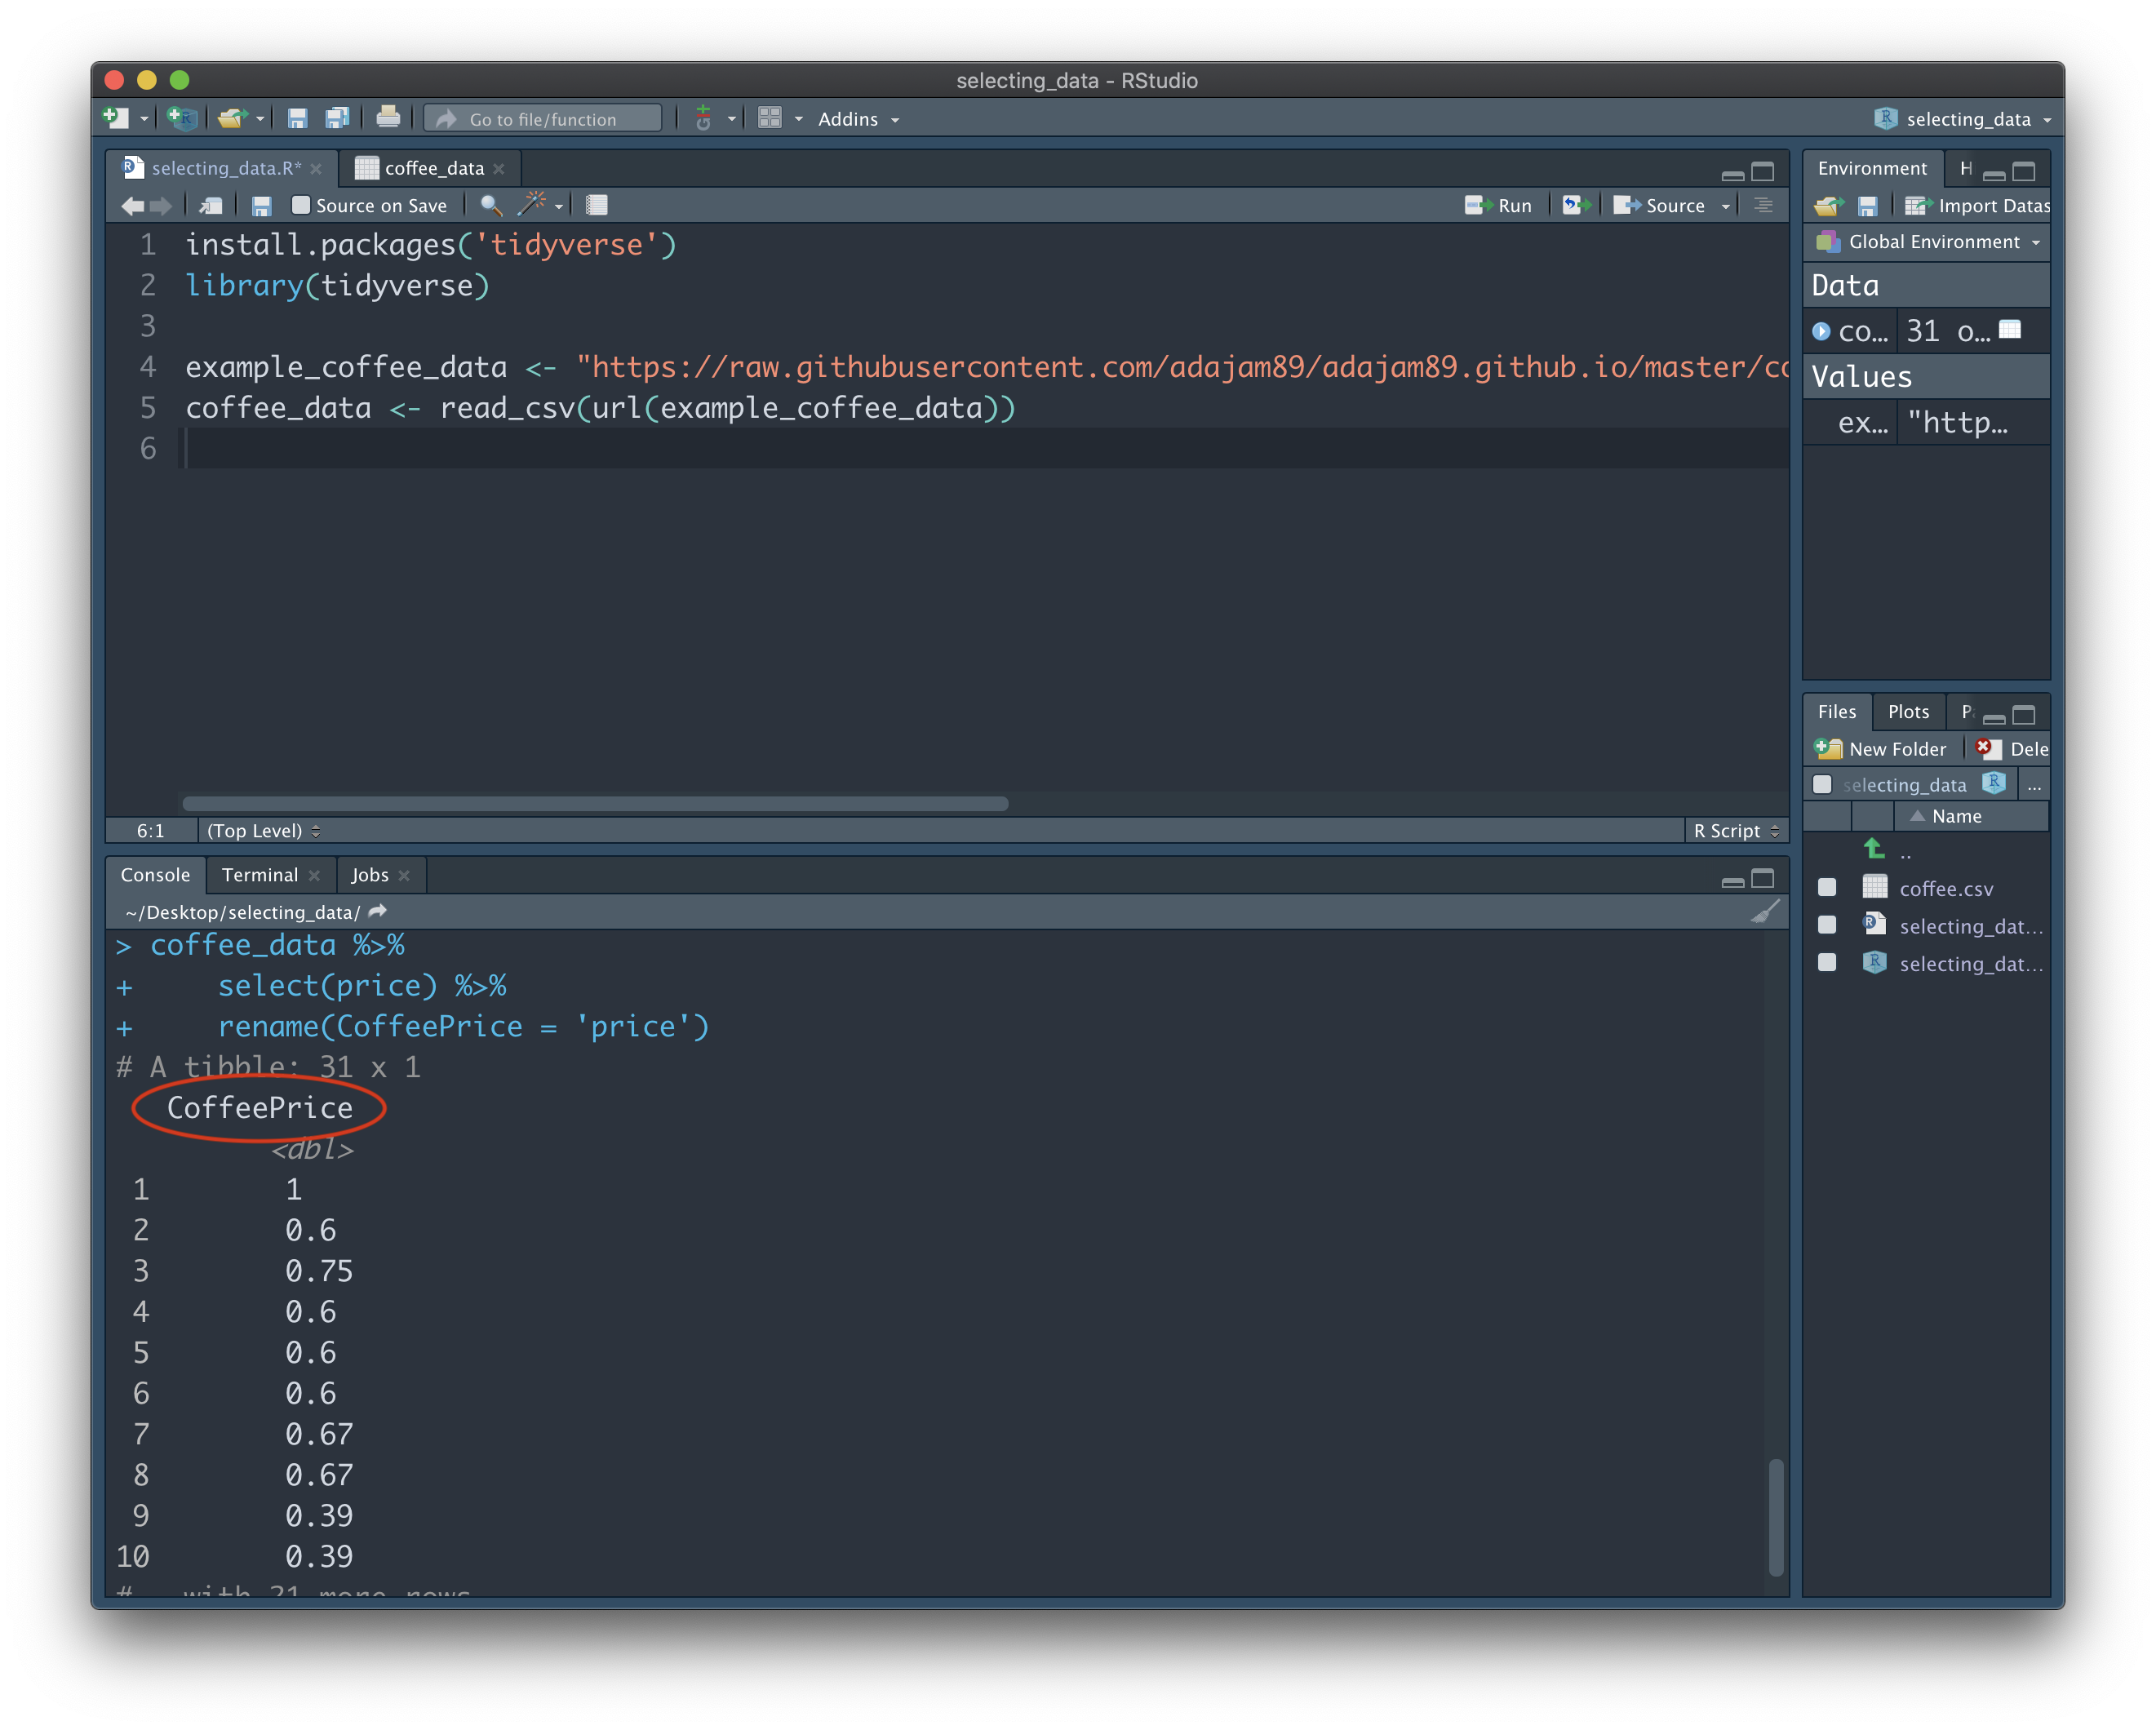The image size is (2156, 1730).
Task: Open the Global Environment dropdown
Action: 1930,242
